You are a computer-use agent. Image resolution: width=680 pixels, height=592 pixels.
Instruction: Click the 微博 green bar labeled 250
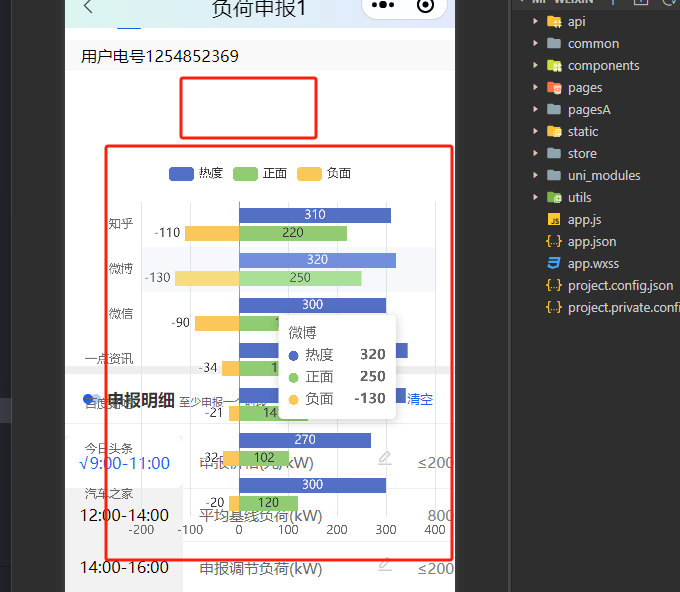pos(300,278)
